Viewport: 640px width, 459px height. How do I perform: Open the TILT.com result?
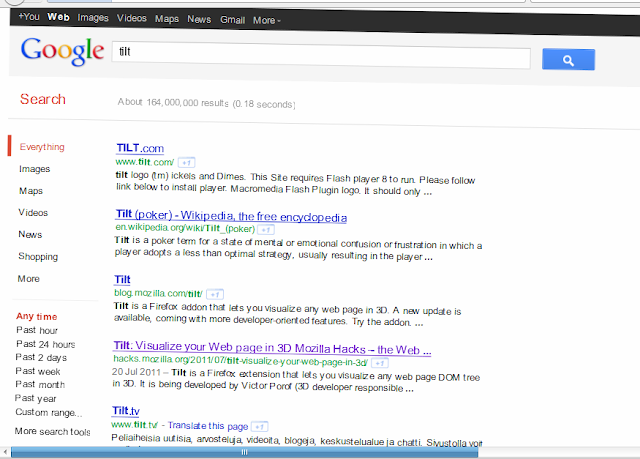[x=140, y=148]
